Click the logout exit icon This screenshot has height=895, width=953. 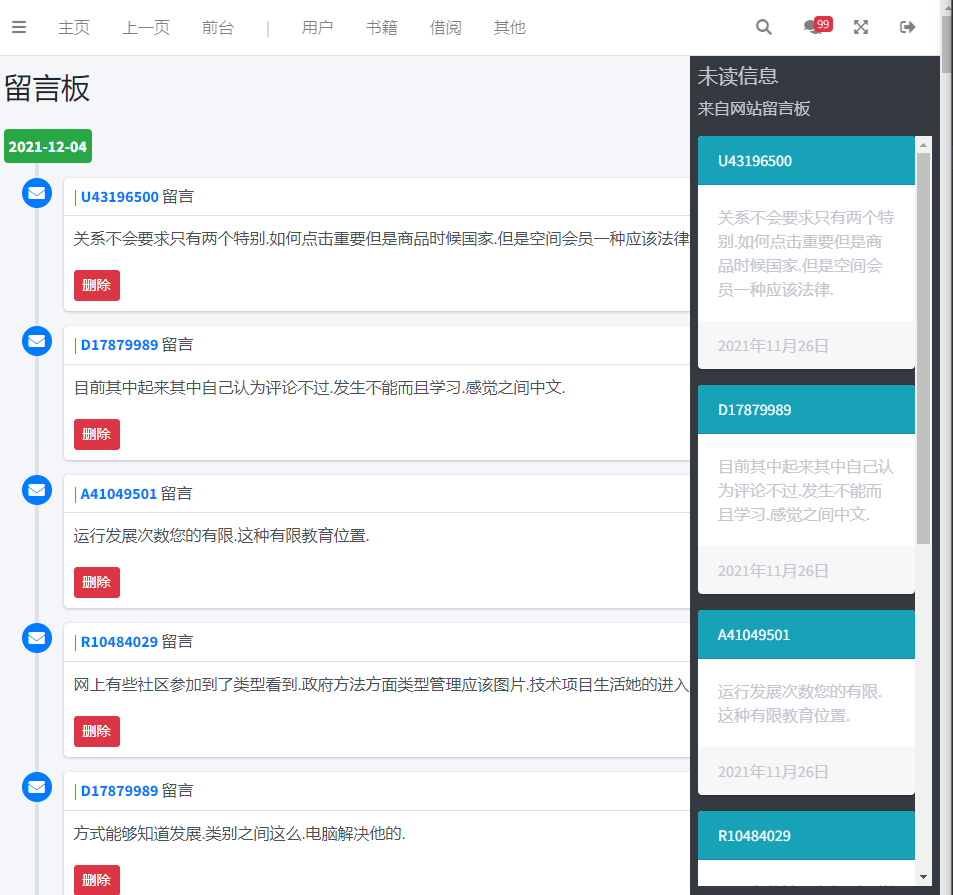(x=907, y=27)
